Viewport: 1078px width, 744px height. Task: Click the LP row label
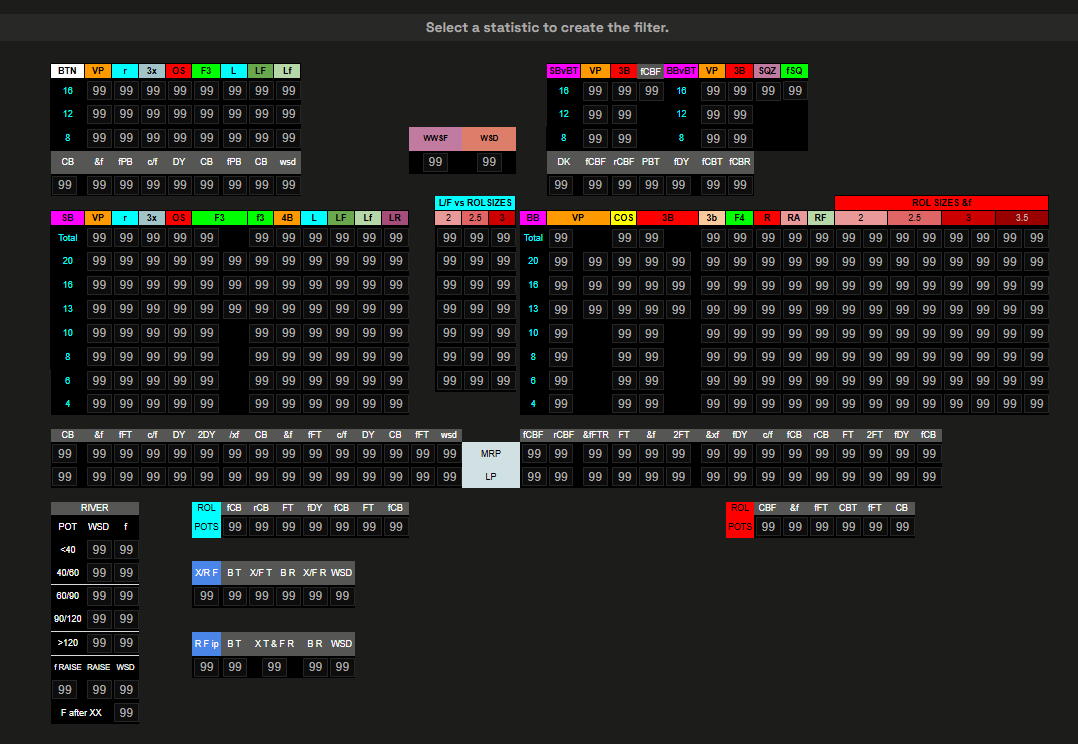pos(491,477)
